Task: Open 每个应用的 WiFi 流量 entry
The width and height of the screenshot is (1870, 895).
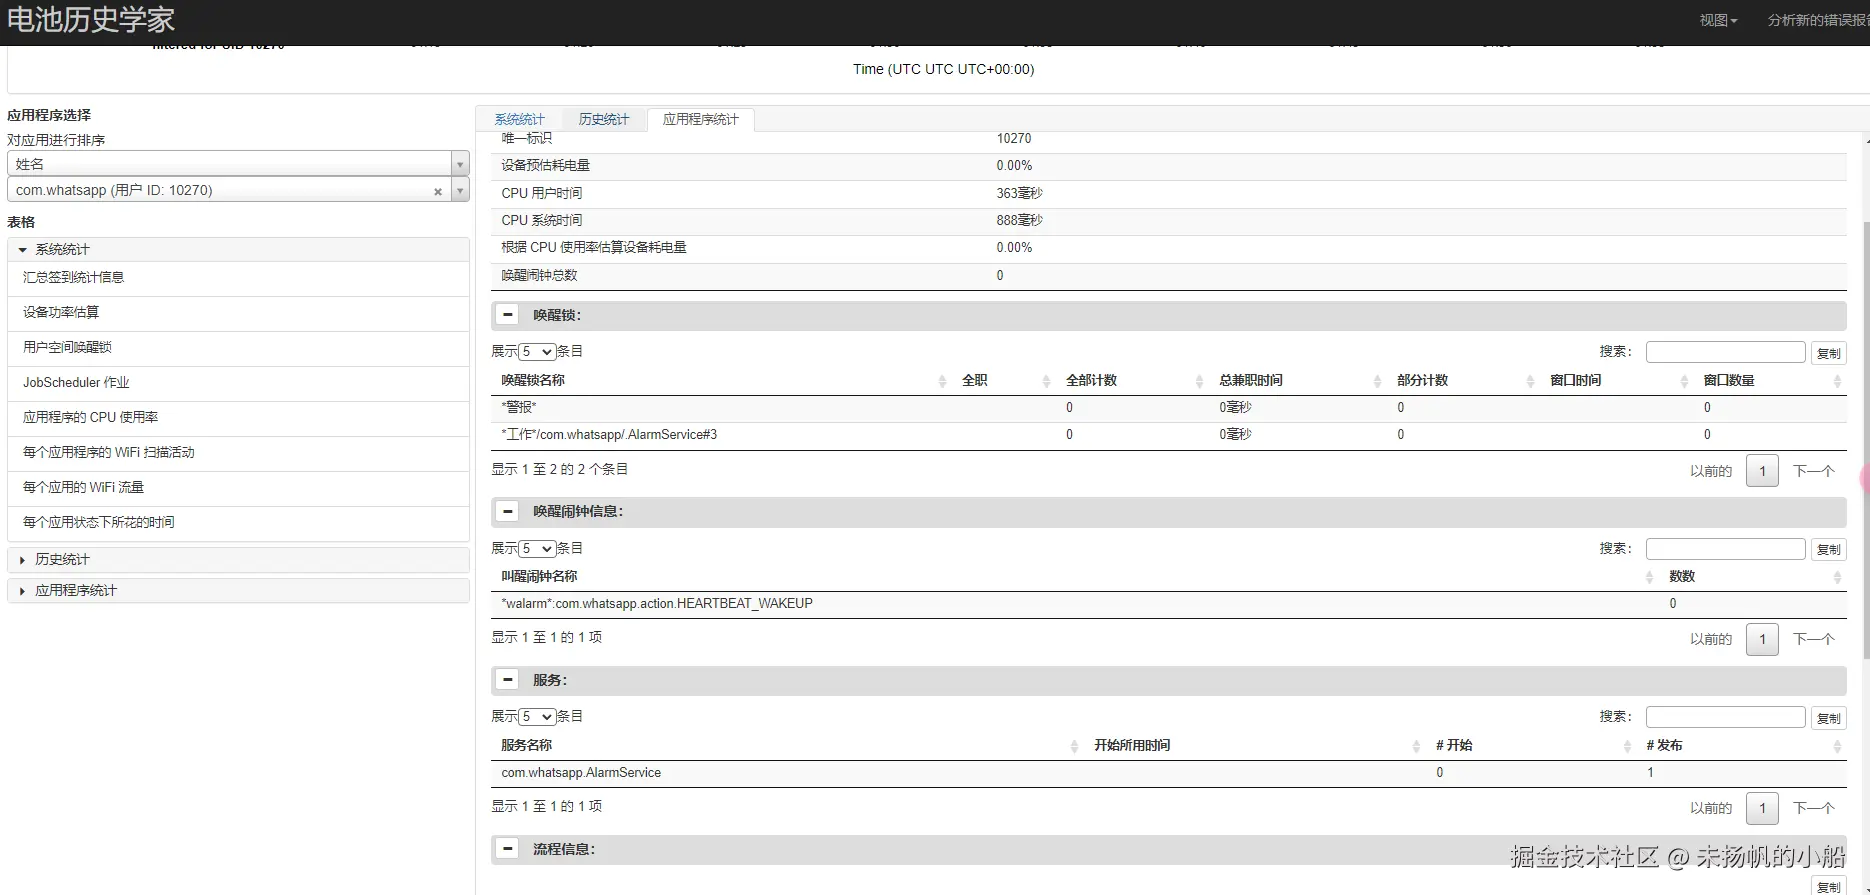Action: 238,488
